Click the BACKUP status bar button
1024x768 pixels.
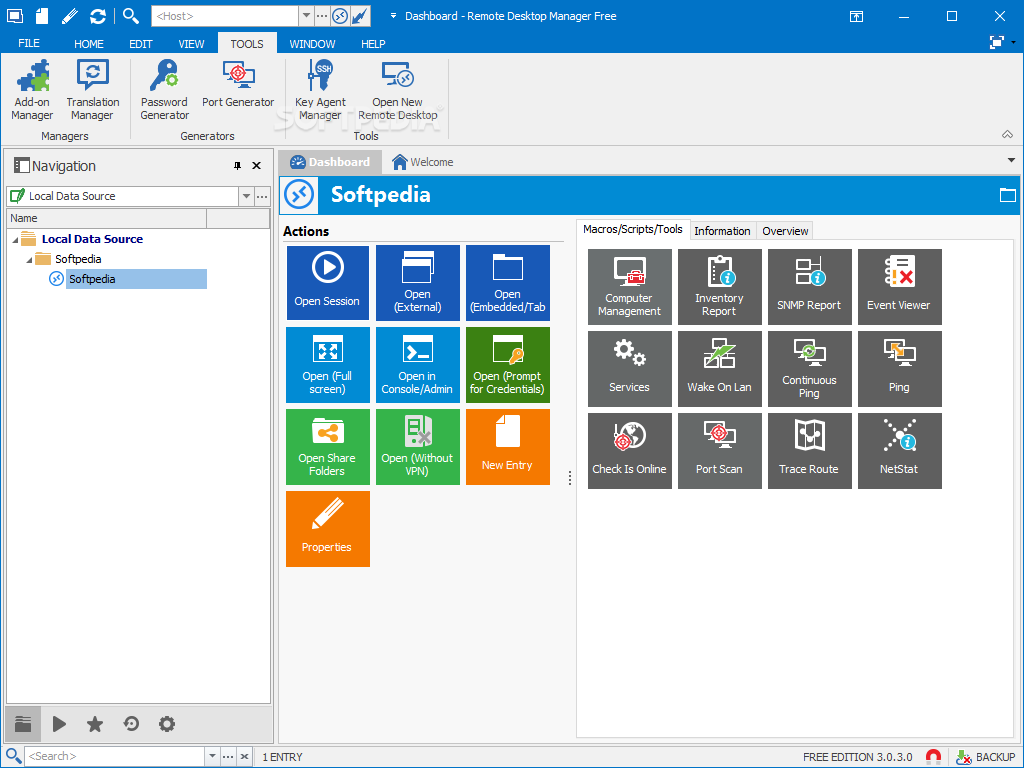tap(985, 757)
